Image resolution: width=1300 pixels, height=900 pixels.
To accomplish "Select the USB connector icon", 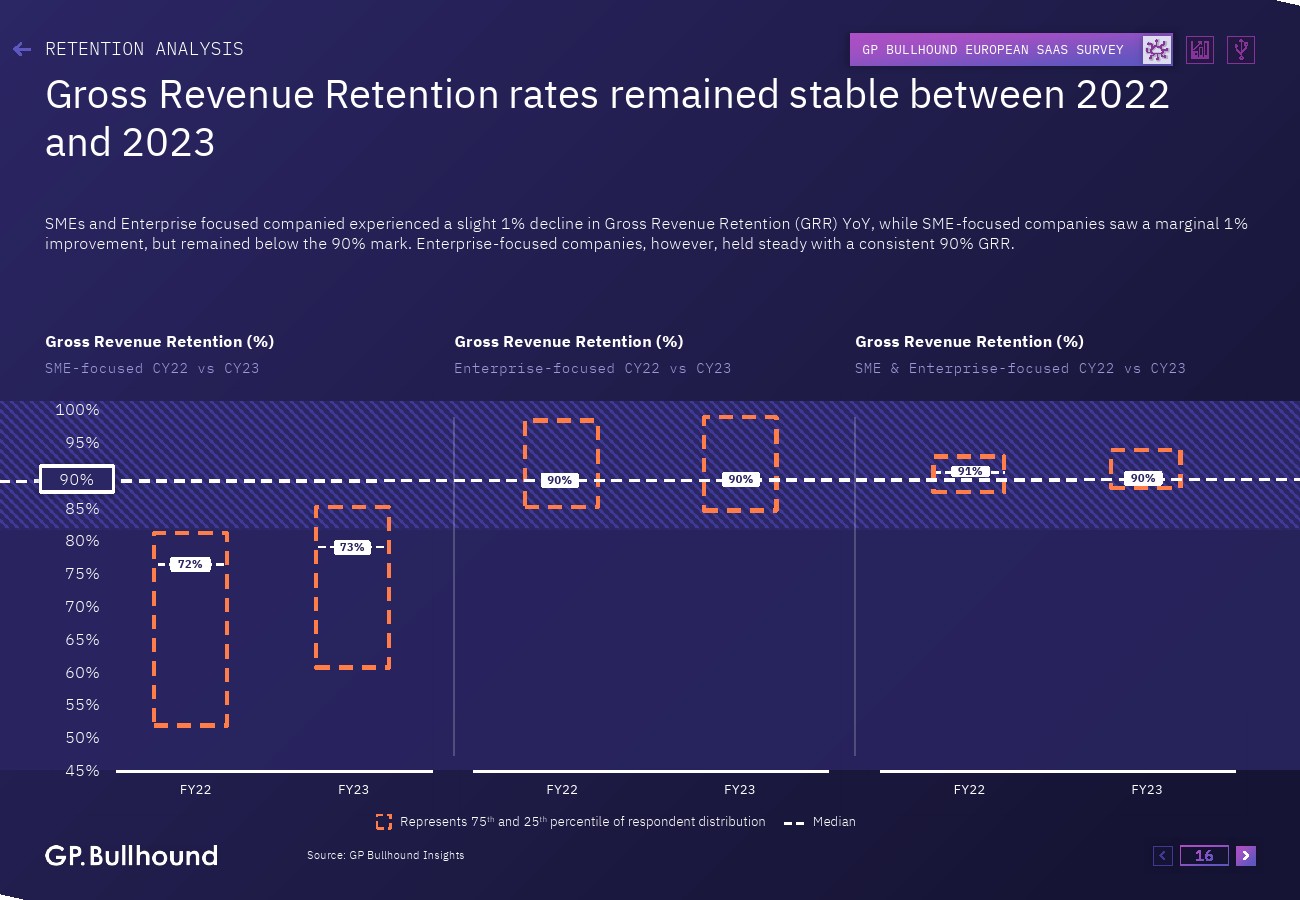I will (x=1241, y=50).
